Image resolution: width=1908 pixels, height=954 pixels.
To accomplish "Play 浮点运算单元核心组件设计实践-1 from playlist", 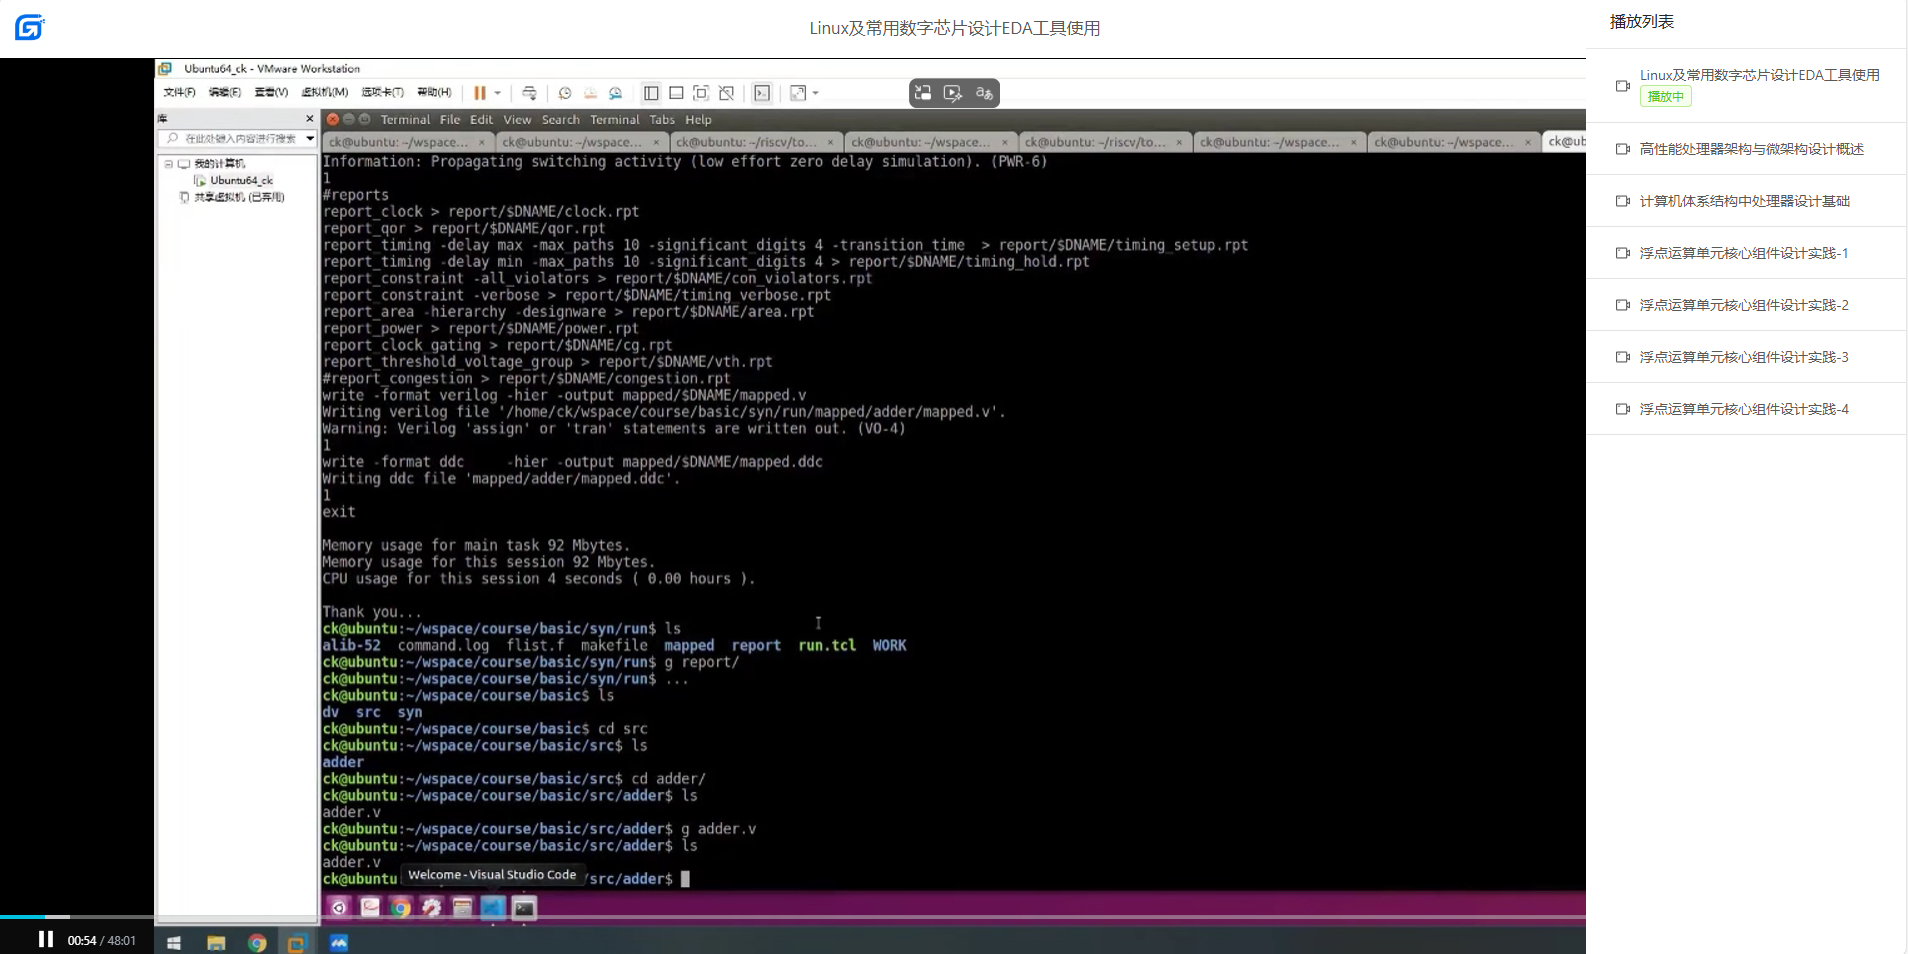I will (1743, 253).
